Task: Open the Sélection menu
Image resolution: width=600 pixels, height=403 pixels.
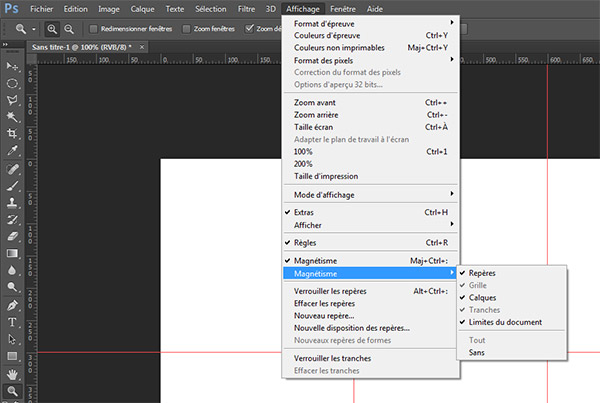Action: point(210,9)
